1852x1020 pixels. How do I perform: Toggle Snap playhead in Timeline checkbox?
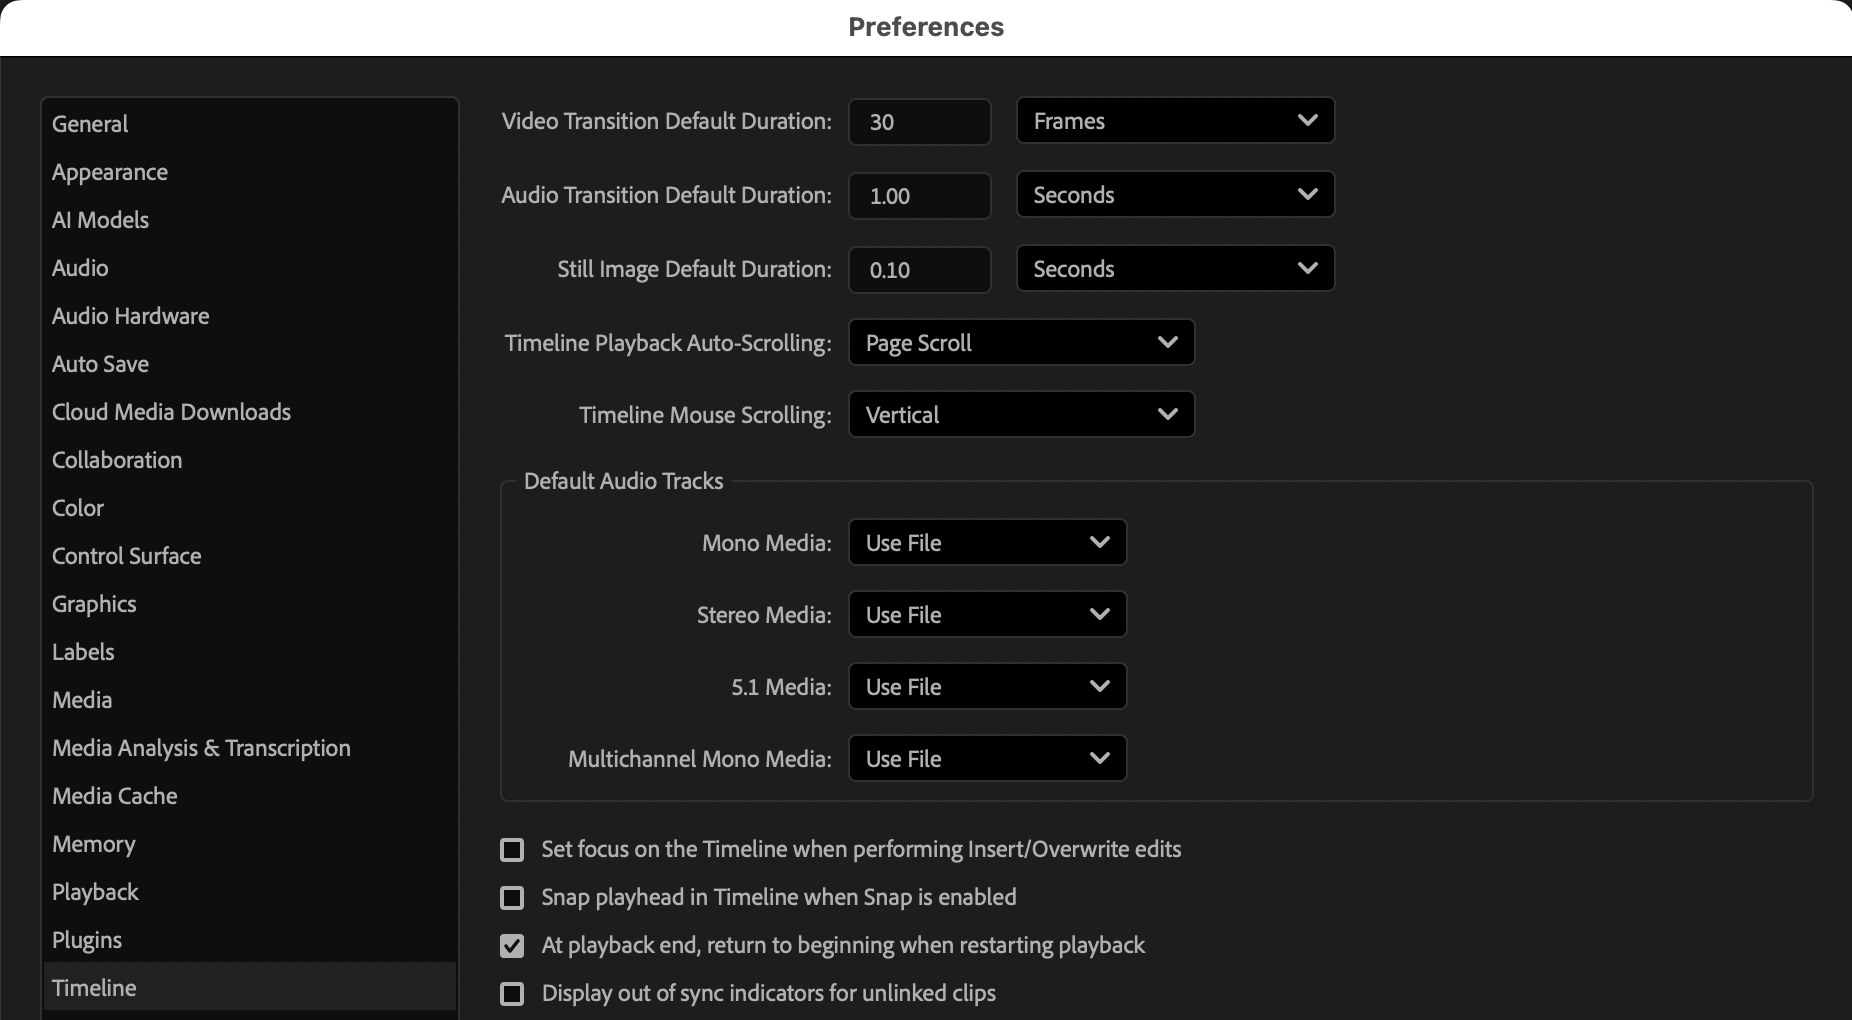[x=512, y=898]
